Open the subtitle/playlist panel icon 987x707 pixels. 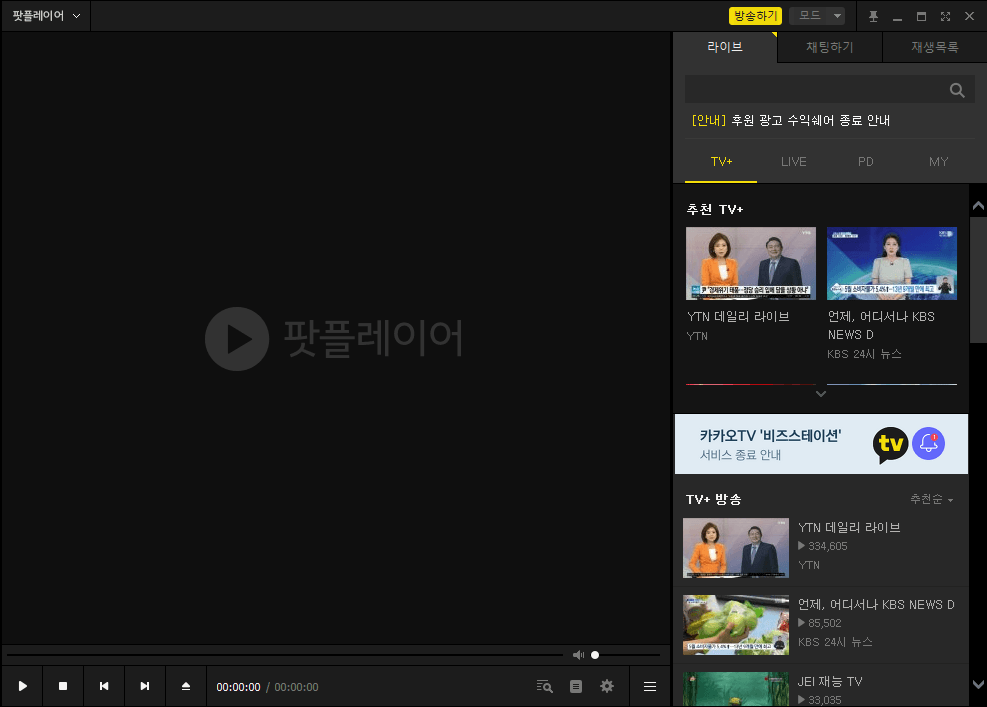pyautogui.click(x=575, y=686)
